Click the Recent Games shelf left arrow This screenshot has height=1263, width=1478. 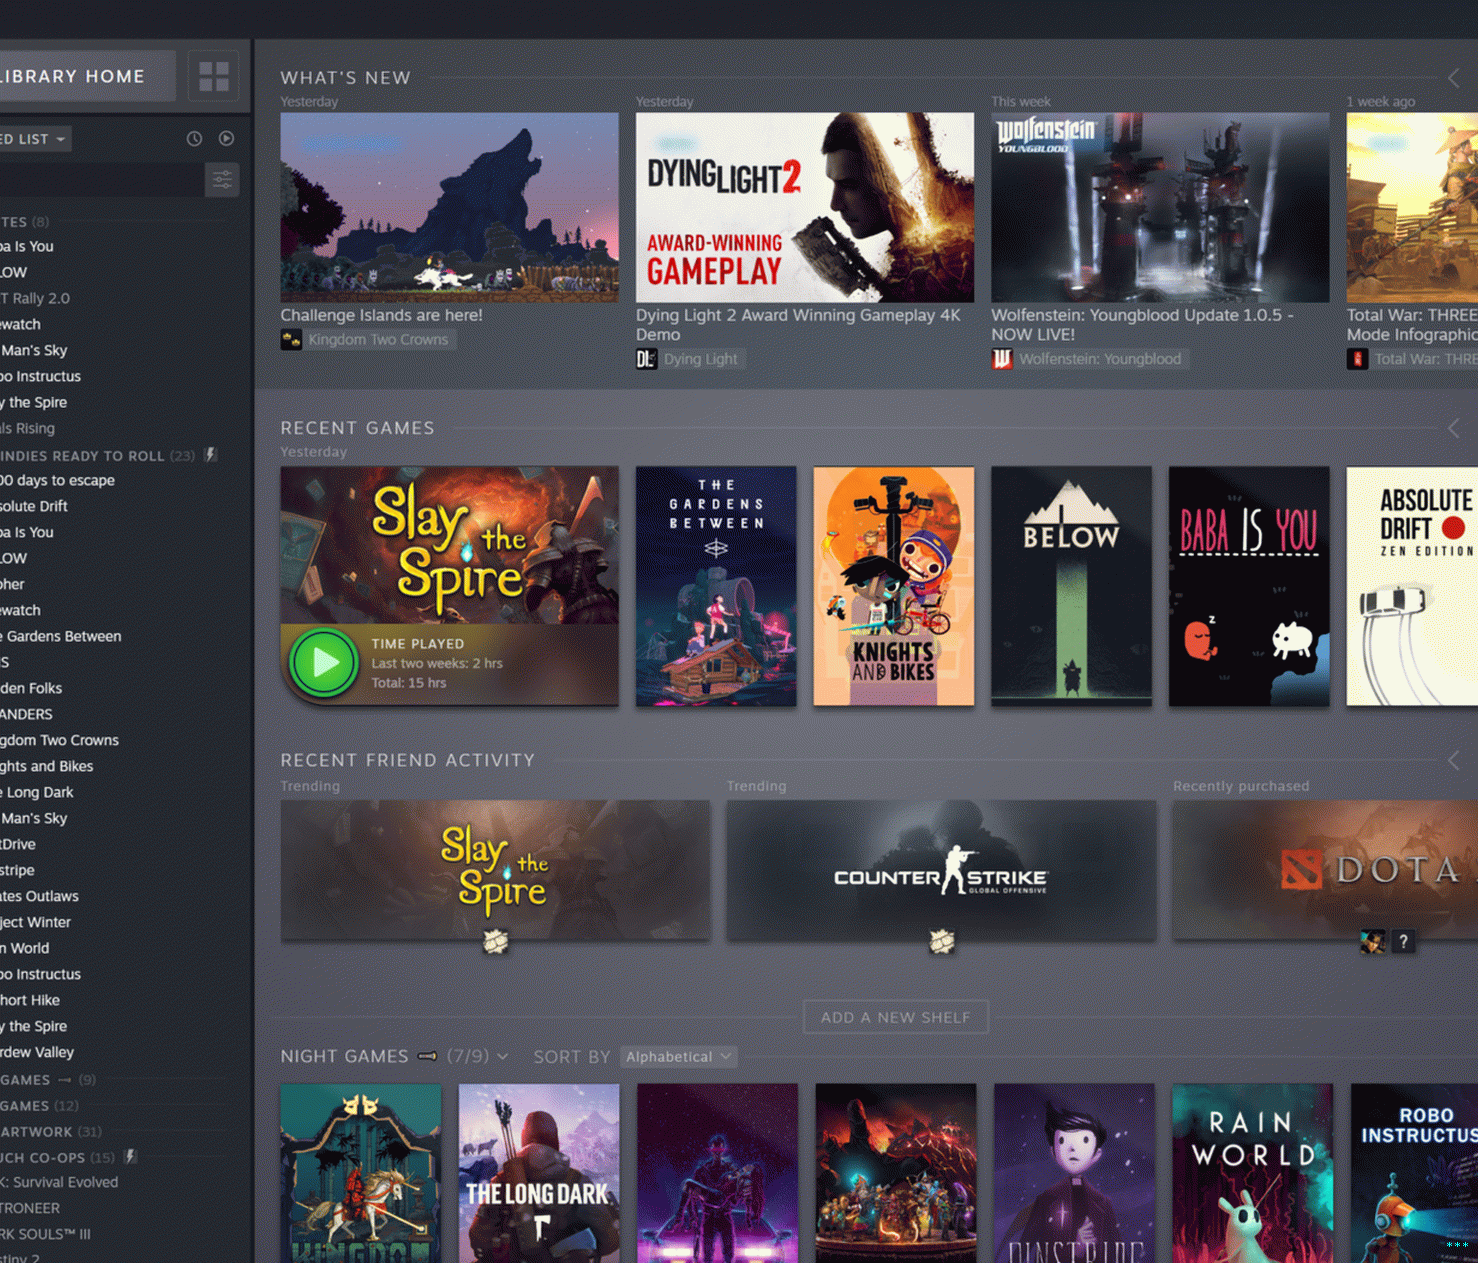(x=1454, y=428)
